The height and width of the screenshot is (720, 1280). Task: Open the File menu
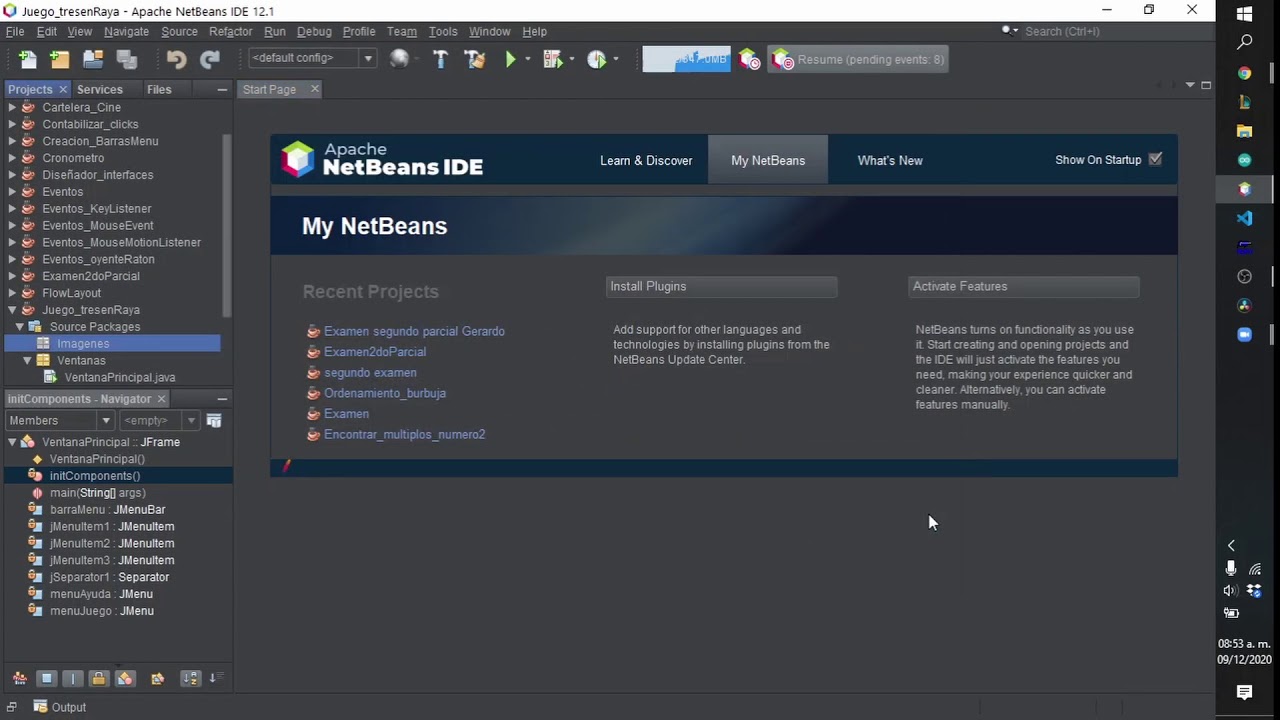click(x=15, y=31)
